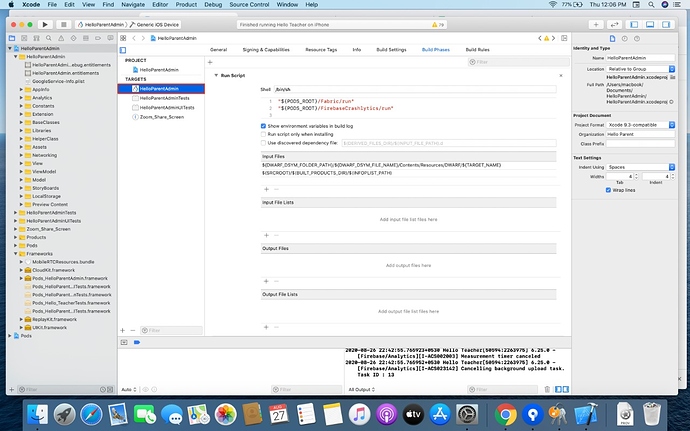Viewport: 690px width, 431px height.
Task: Collapse the Run Script section
Action: 216,76
